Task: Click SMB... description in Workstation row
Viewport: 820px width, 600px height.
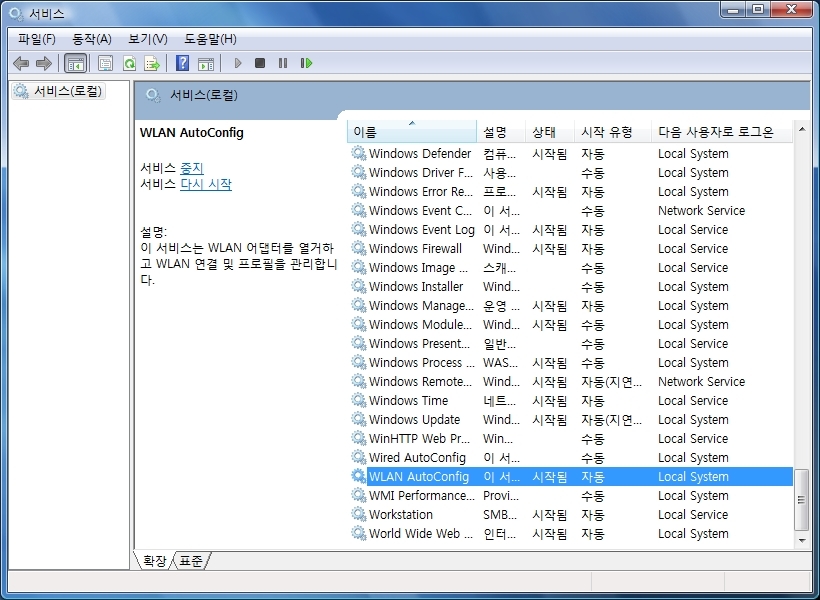Action: coord(500,515)
